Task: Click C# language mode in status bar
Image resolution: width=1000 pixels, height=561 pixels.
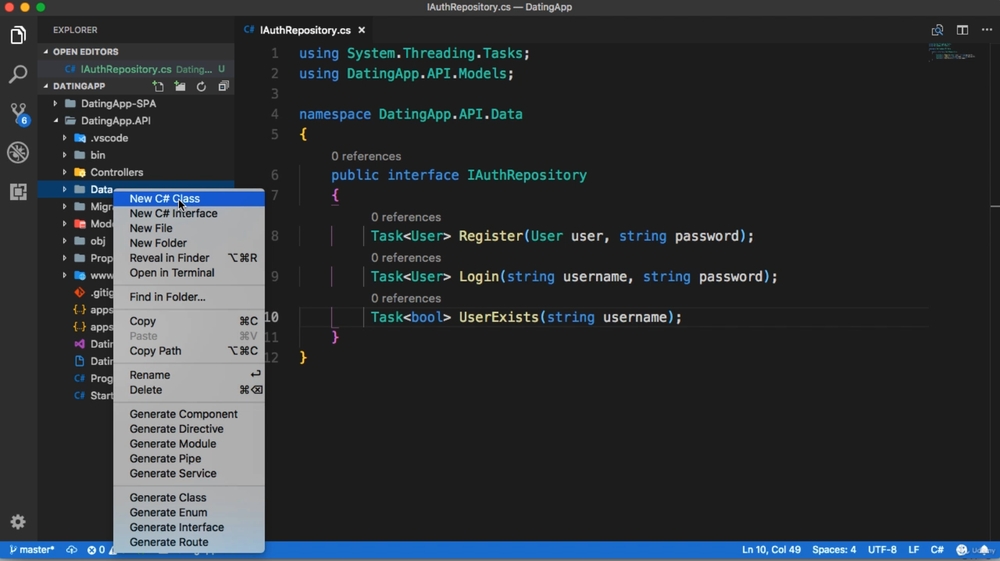Action: pyautogui.click(x=937, y=550)
